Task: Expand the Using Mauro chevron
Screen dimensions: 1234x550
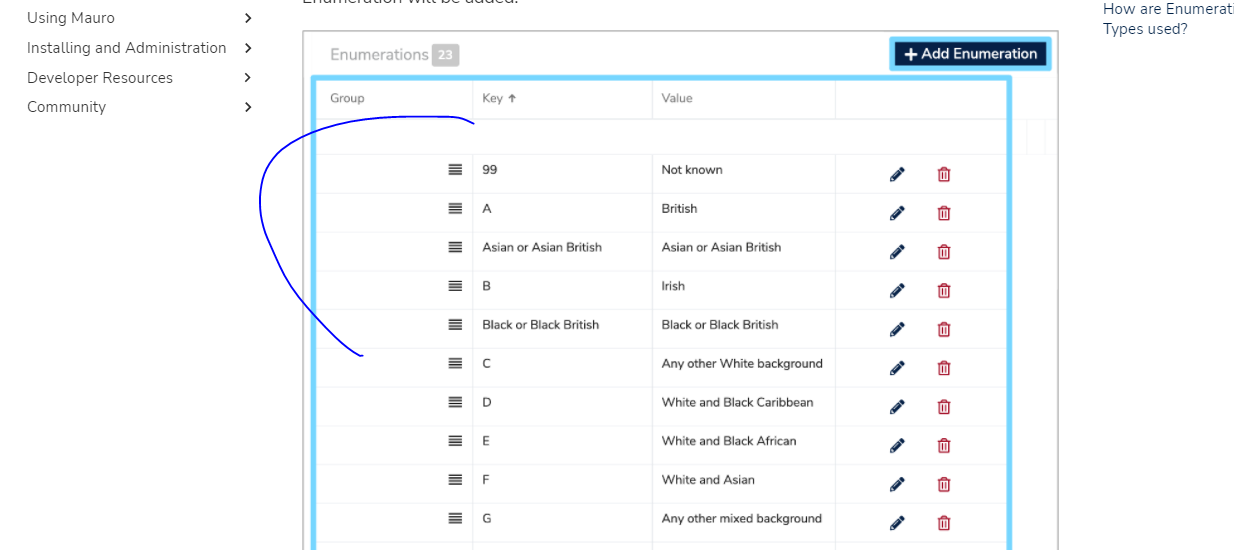Action: tap(248, 18)
